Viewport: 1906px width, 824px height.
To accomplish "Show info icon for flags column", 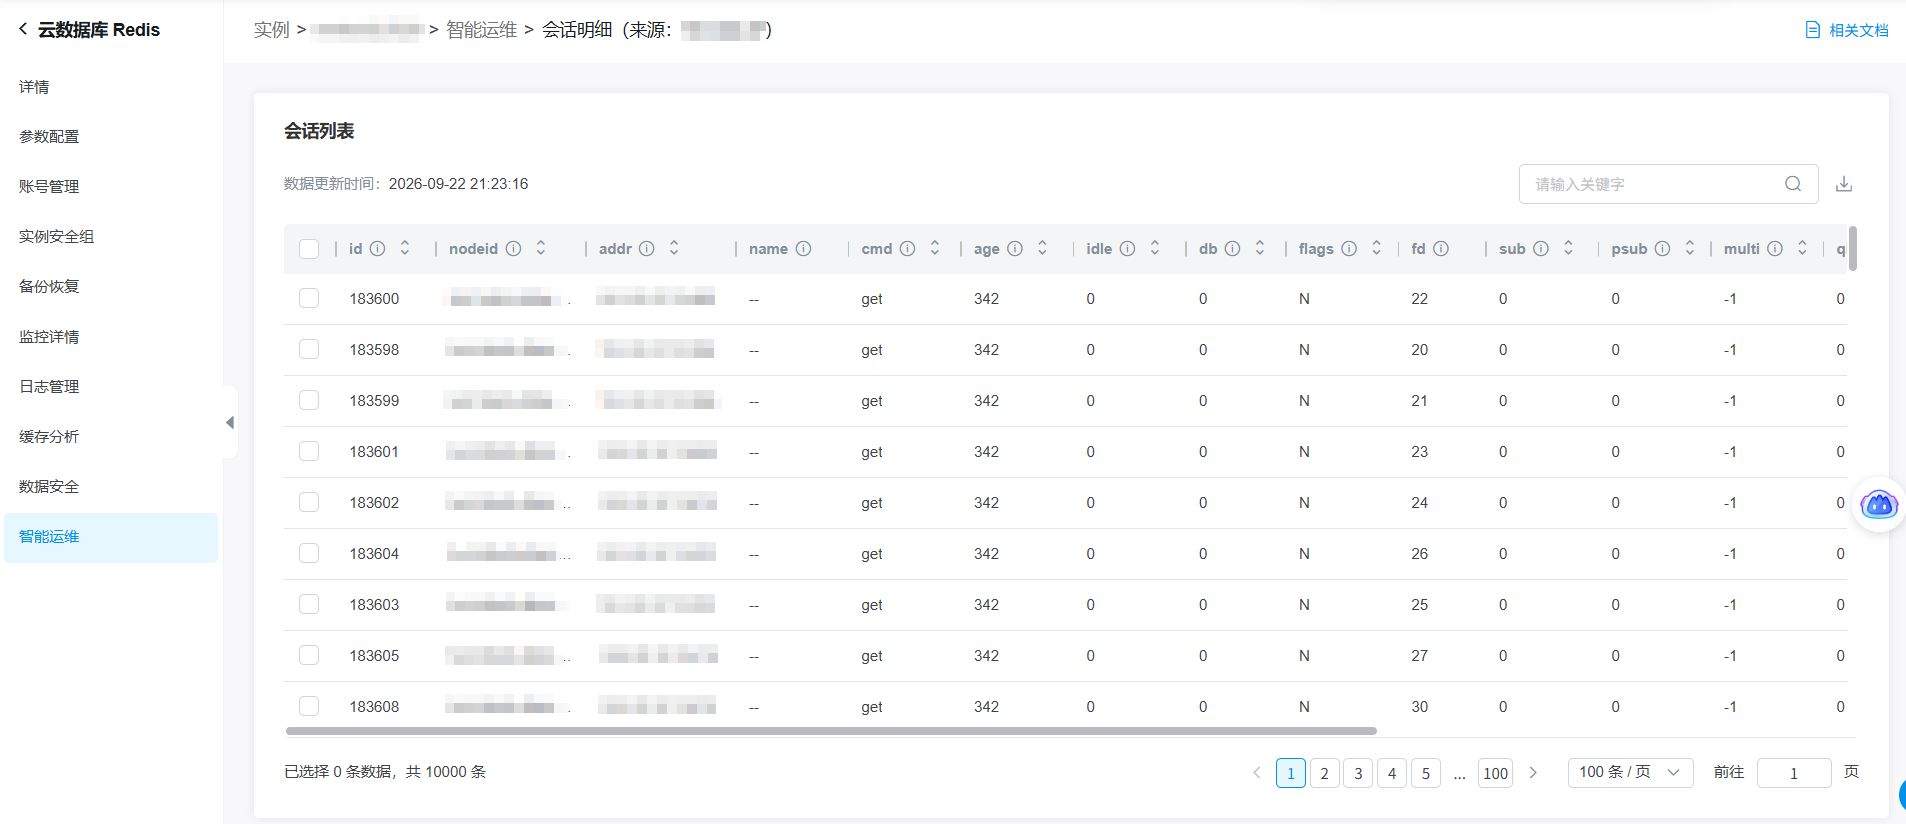I will (1349, 249).
